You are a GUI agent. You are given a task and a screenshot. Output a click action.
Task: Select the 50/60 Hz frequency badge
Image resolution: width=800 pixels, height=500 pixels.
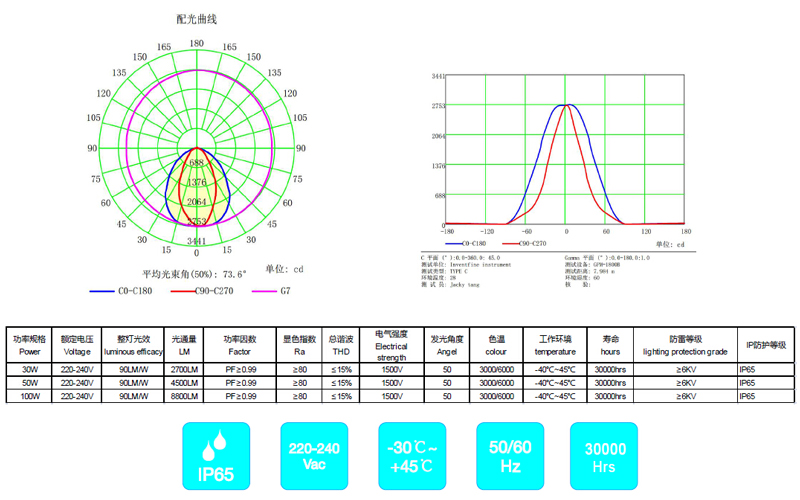click(x=506, y=456)
